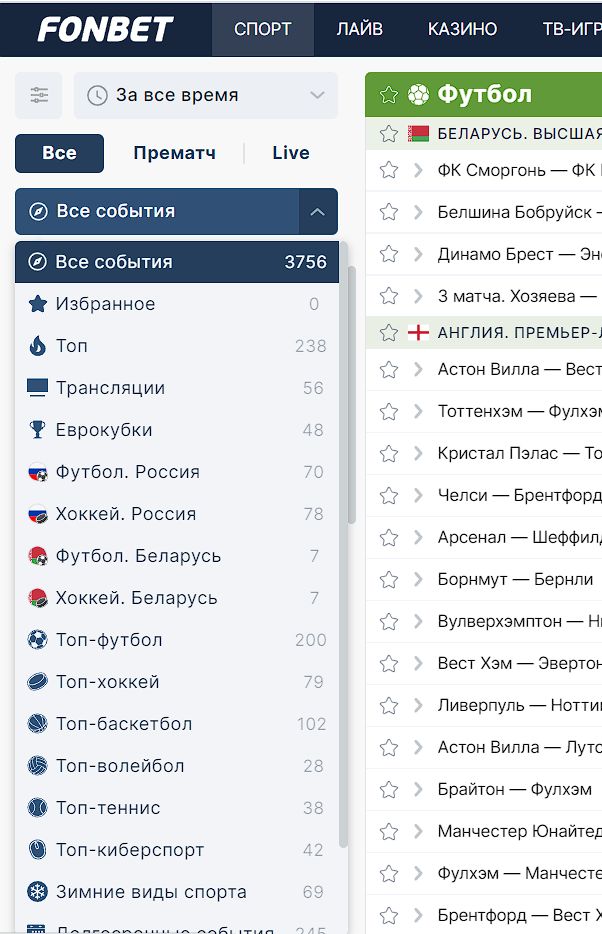Viewport: 602px width, 934px height.
Task: Collapse the Все события list arrow
Action: coord(318,211)
